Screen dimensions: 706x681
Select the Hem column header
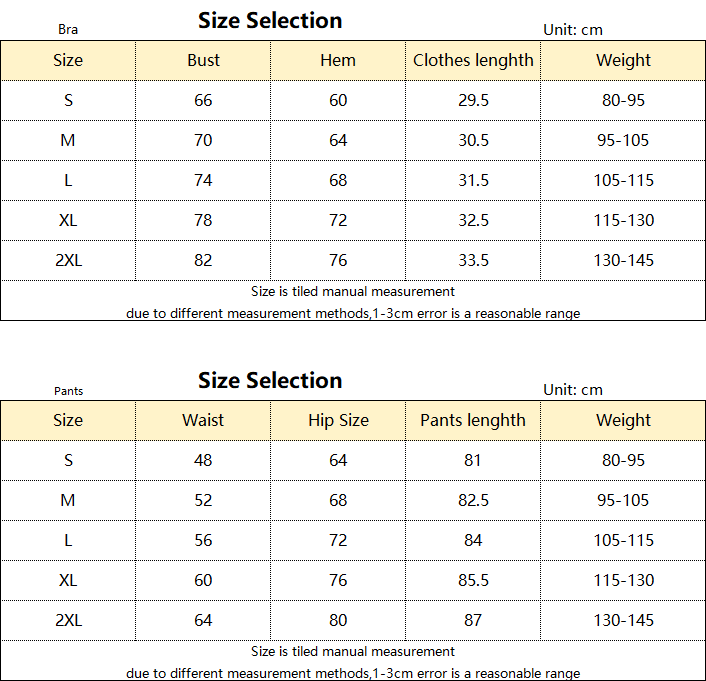tap(338, 60)
